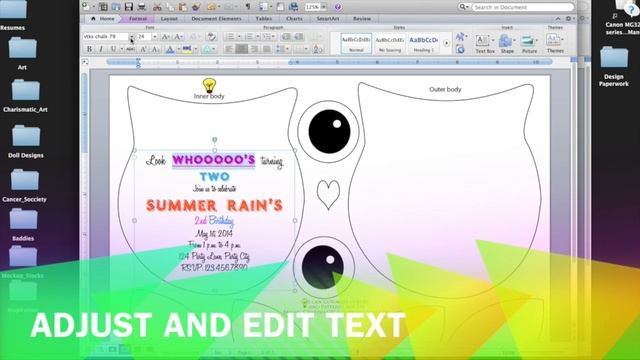The height and width of the screenshot is (360, 640).
Task: Toggle Strikethrough formatting
Action: (130, 49)
